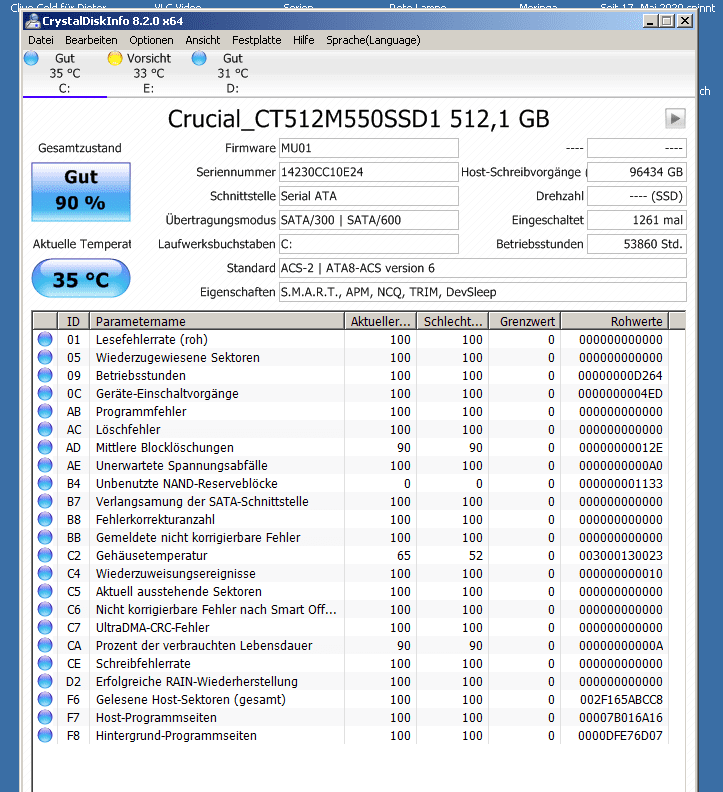The height and width of the screenshot is (792, 723).
Task: Select the raw value 0000DFE76D07
Action: click(620, 735)
